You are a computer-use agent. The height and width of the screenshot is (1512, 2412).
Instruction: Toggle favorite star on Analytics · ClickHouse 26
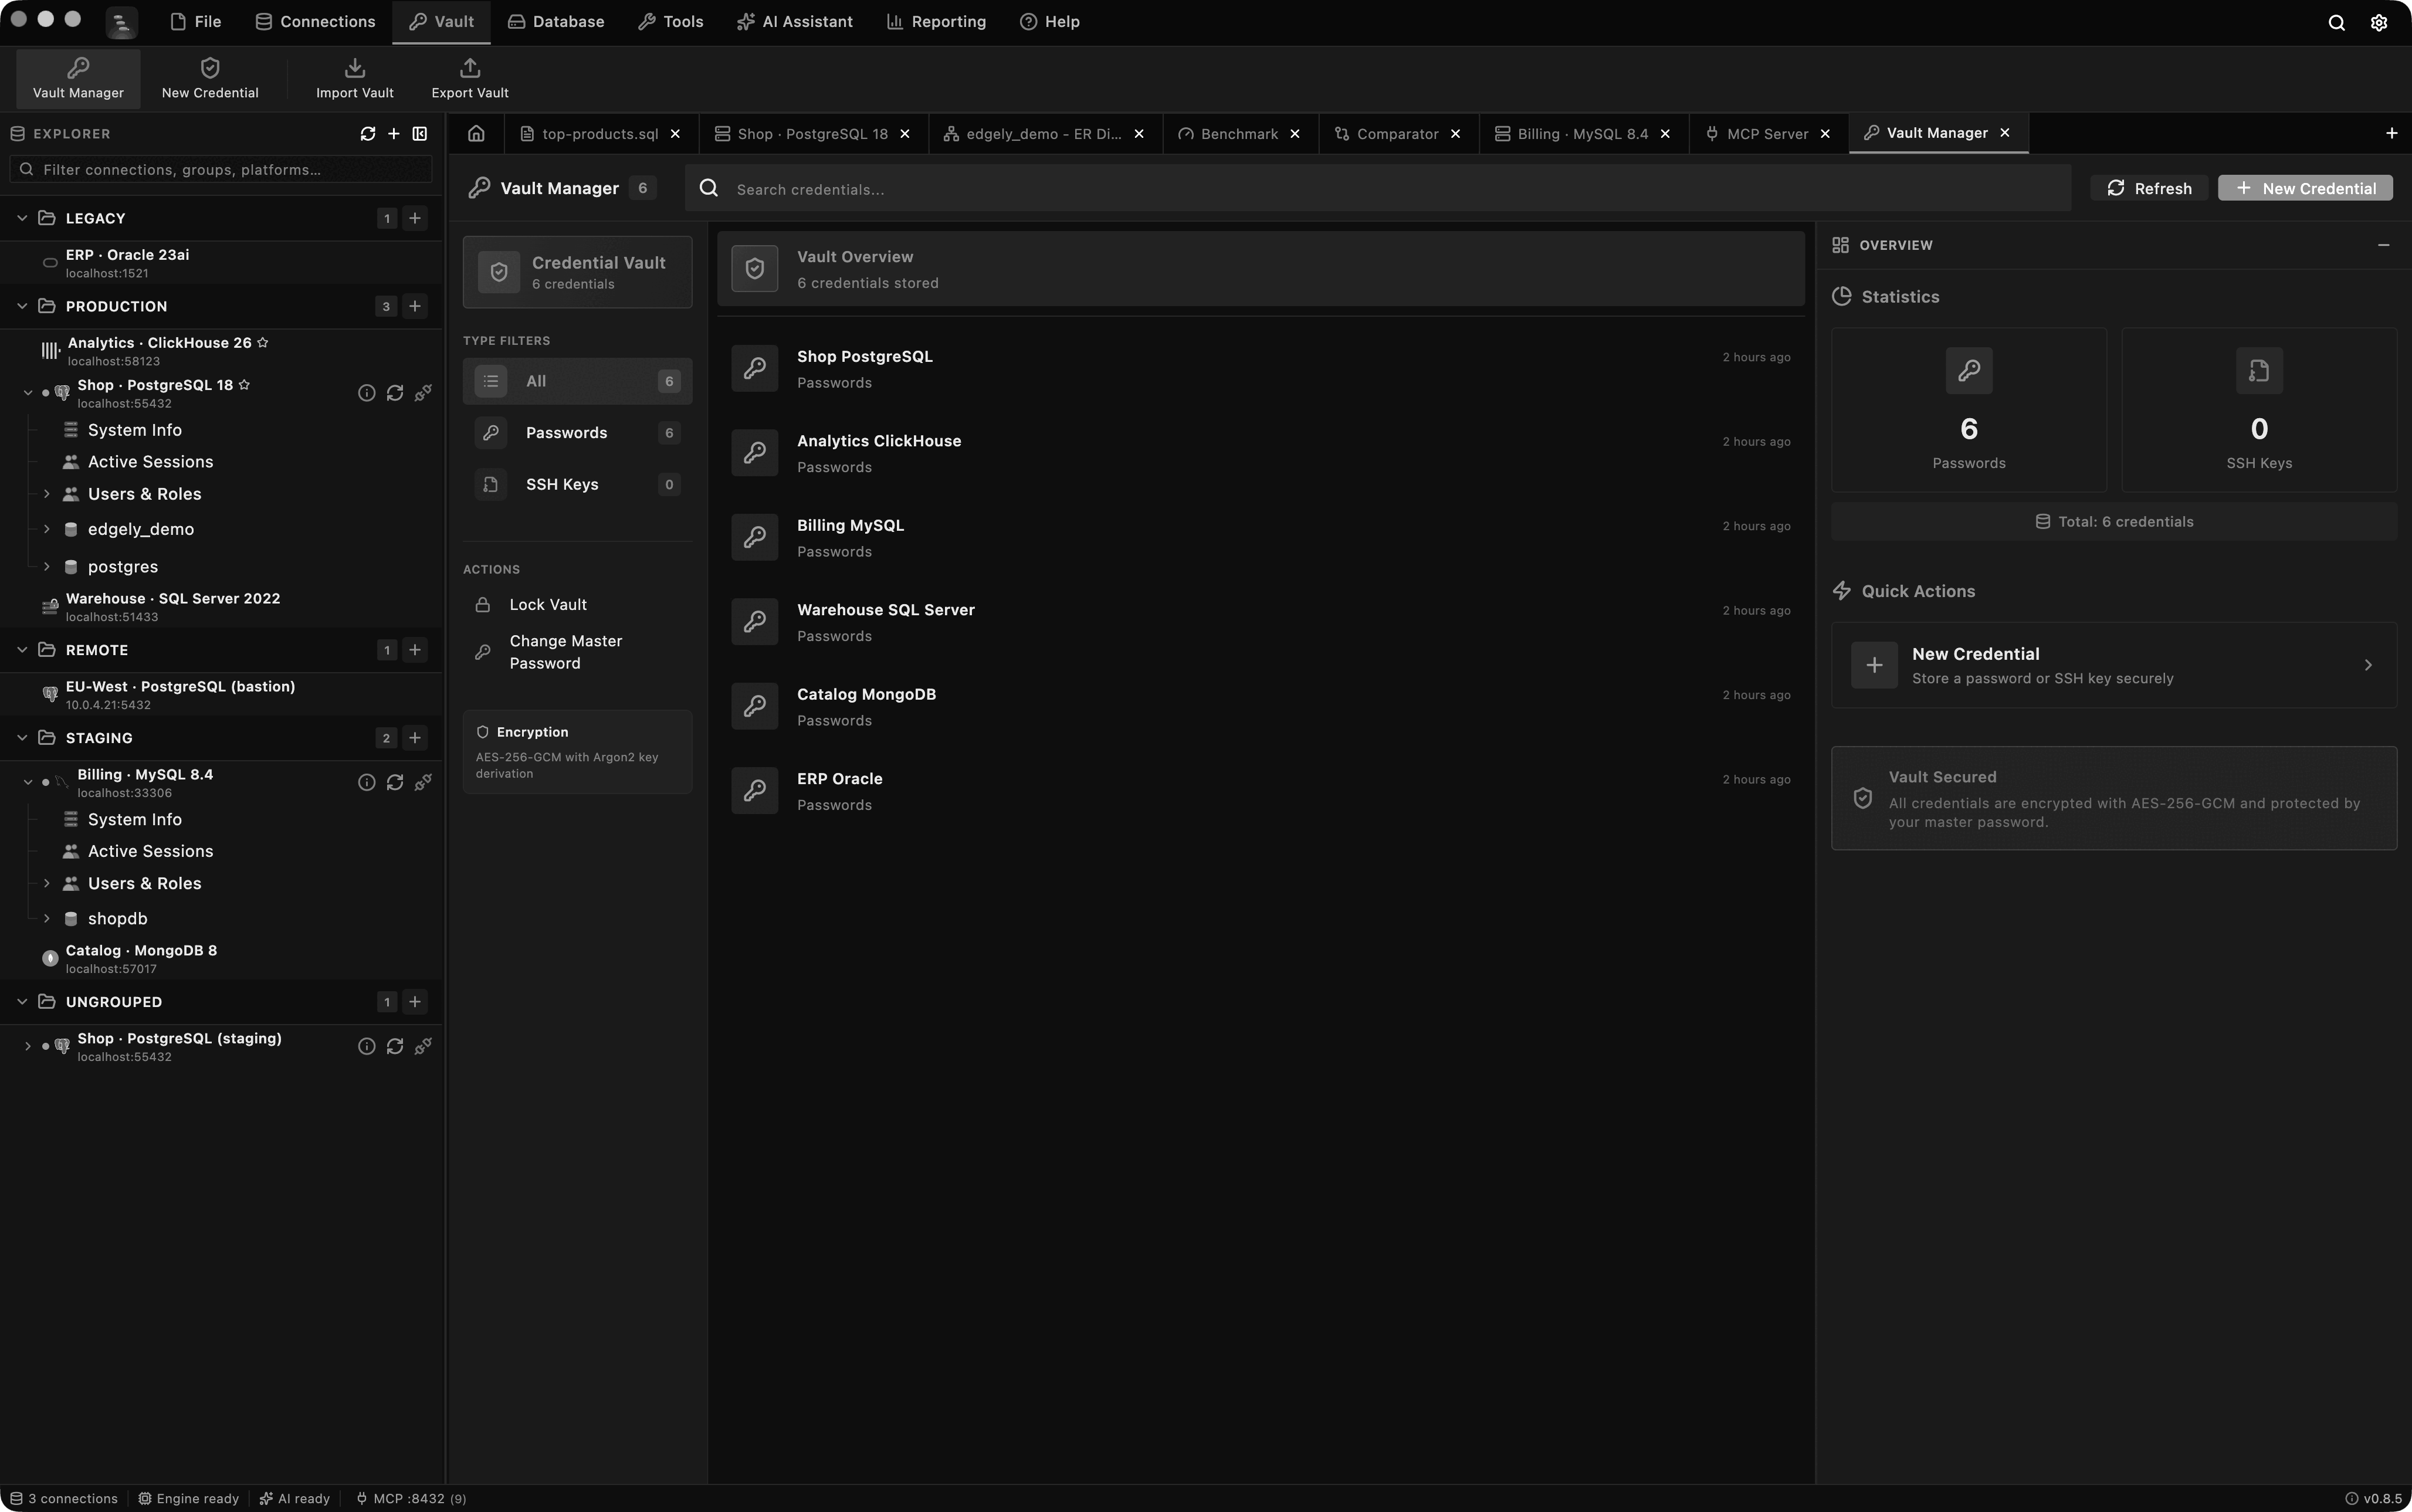pyautogui.click(x=263, y=342)
